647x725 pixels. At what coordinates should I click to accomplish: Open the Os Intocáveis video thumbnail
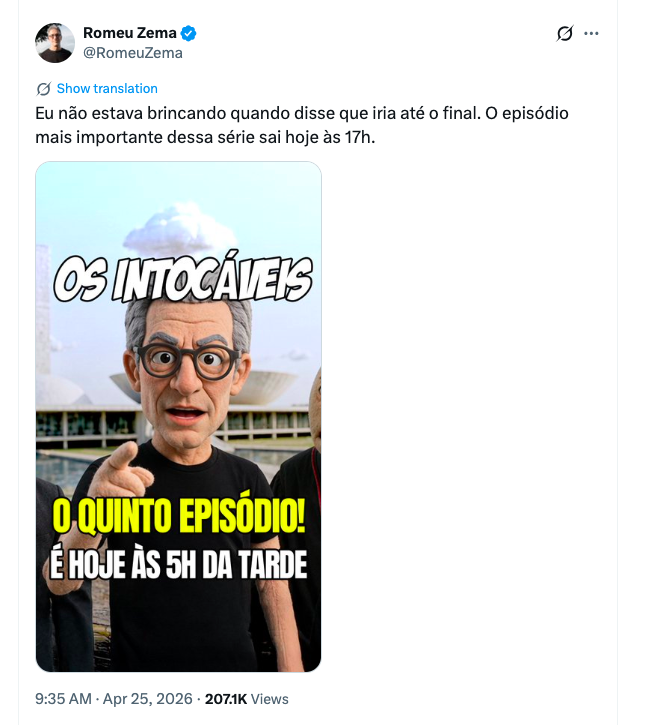click(x=178, y=416)
